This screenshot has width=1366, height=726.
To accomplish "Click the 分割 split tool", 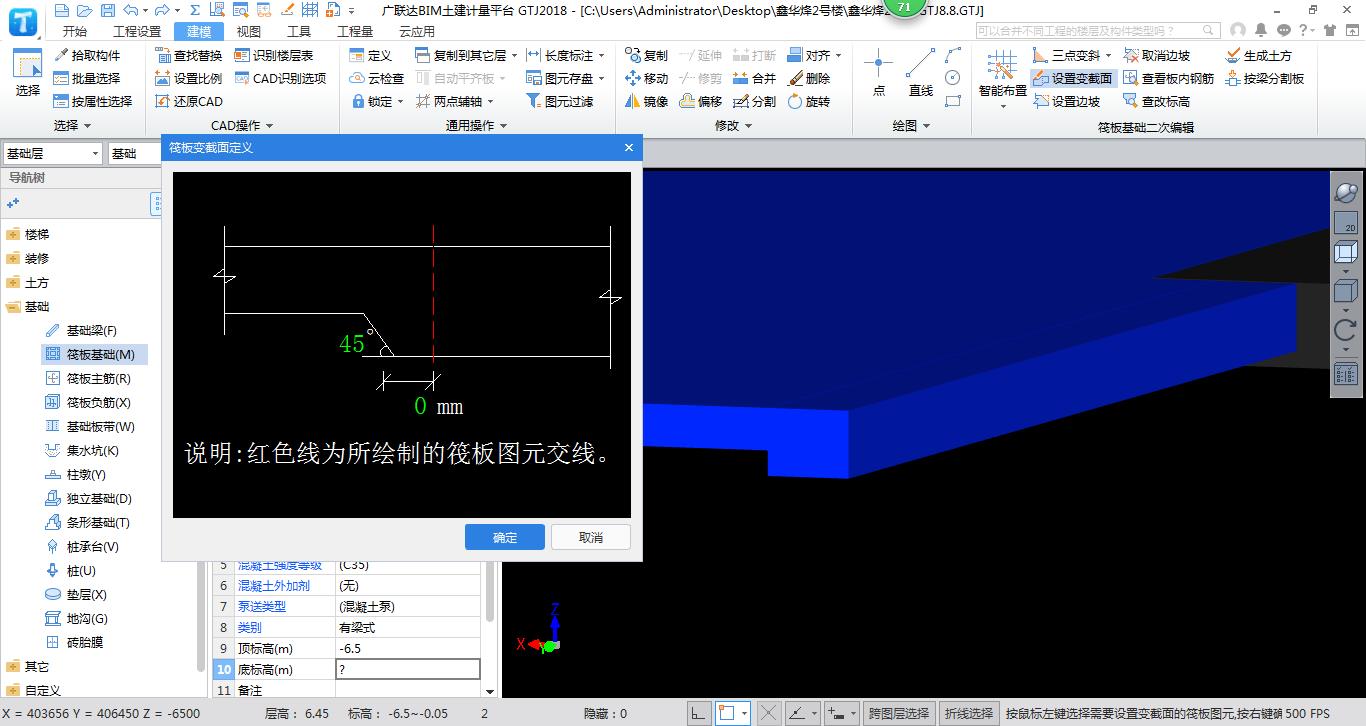I will (x=754, y=101).
